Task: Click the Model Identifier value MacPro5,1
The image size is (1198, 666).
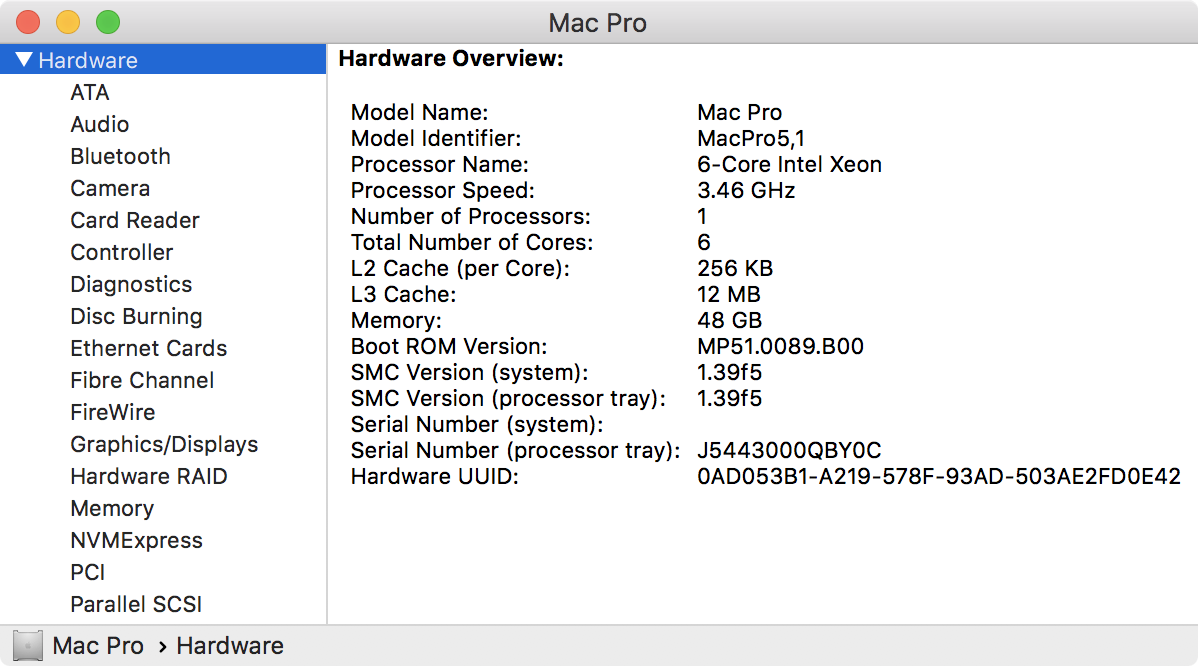Action: pos(751,139)
